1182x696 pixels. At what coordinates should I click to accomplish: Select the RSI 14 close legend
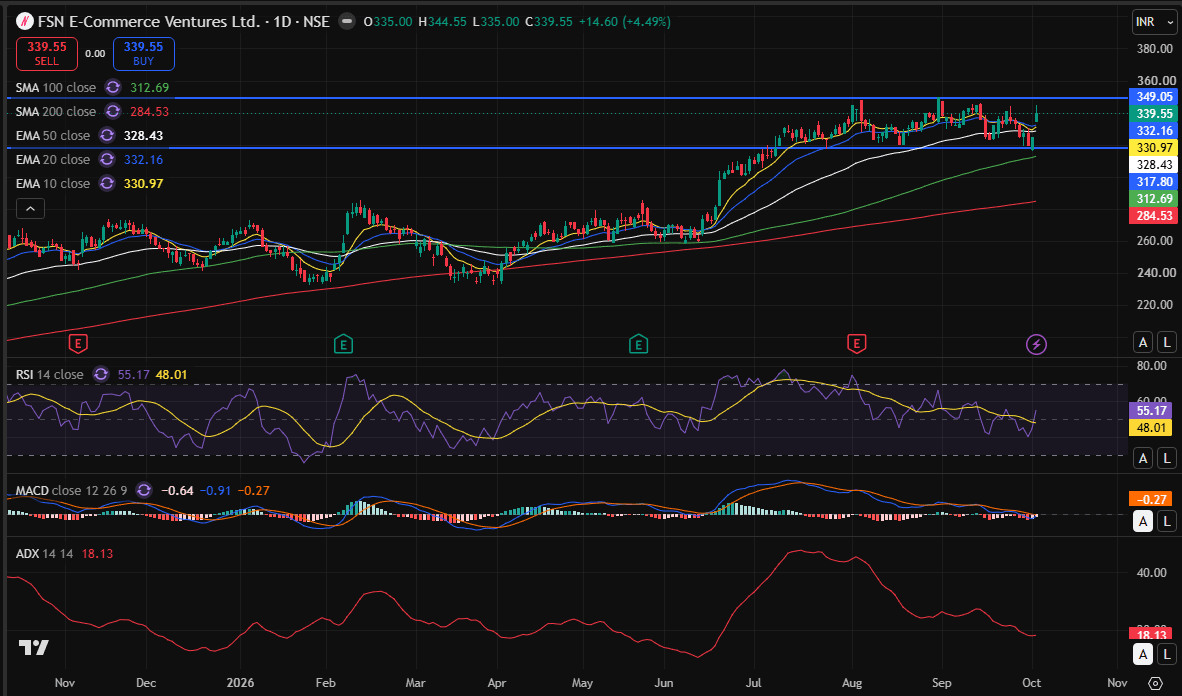coord(50,374)
